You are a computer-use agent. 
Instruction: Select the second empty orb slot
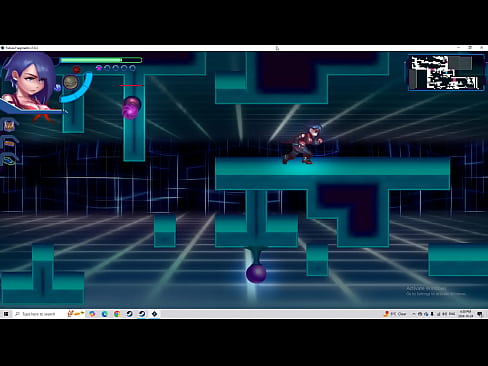coord(115,68)
